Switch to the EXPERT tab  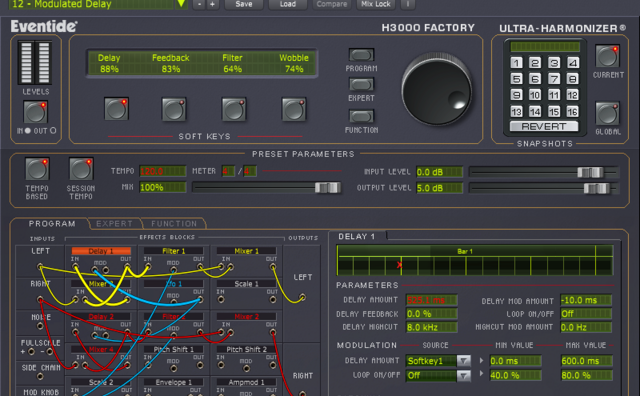point(114,224)
